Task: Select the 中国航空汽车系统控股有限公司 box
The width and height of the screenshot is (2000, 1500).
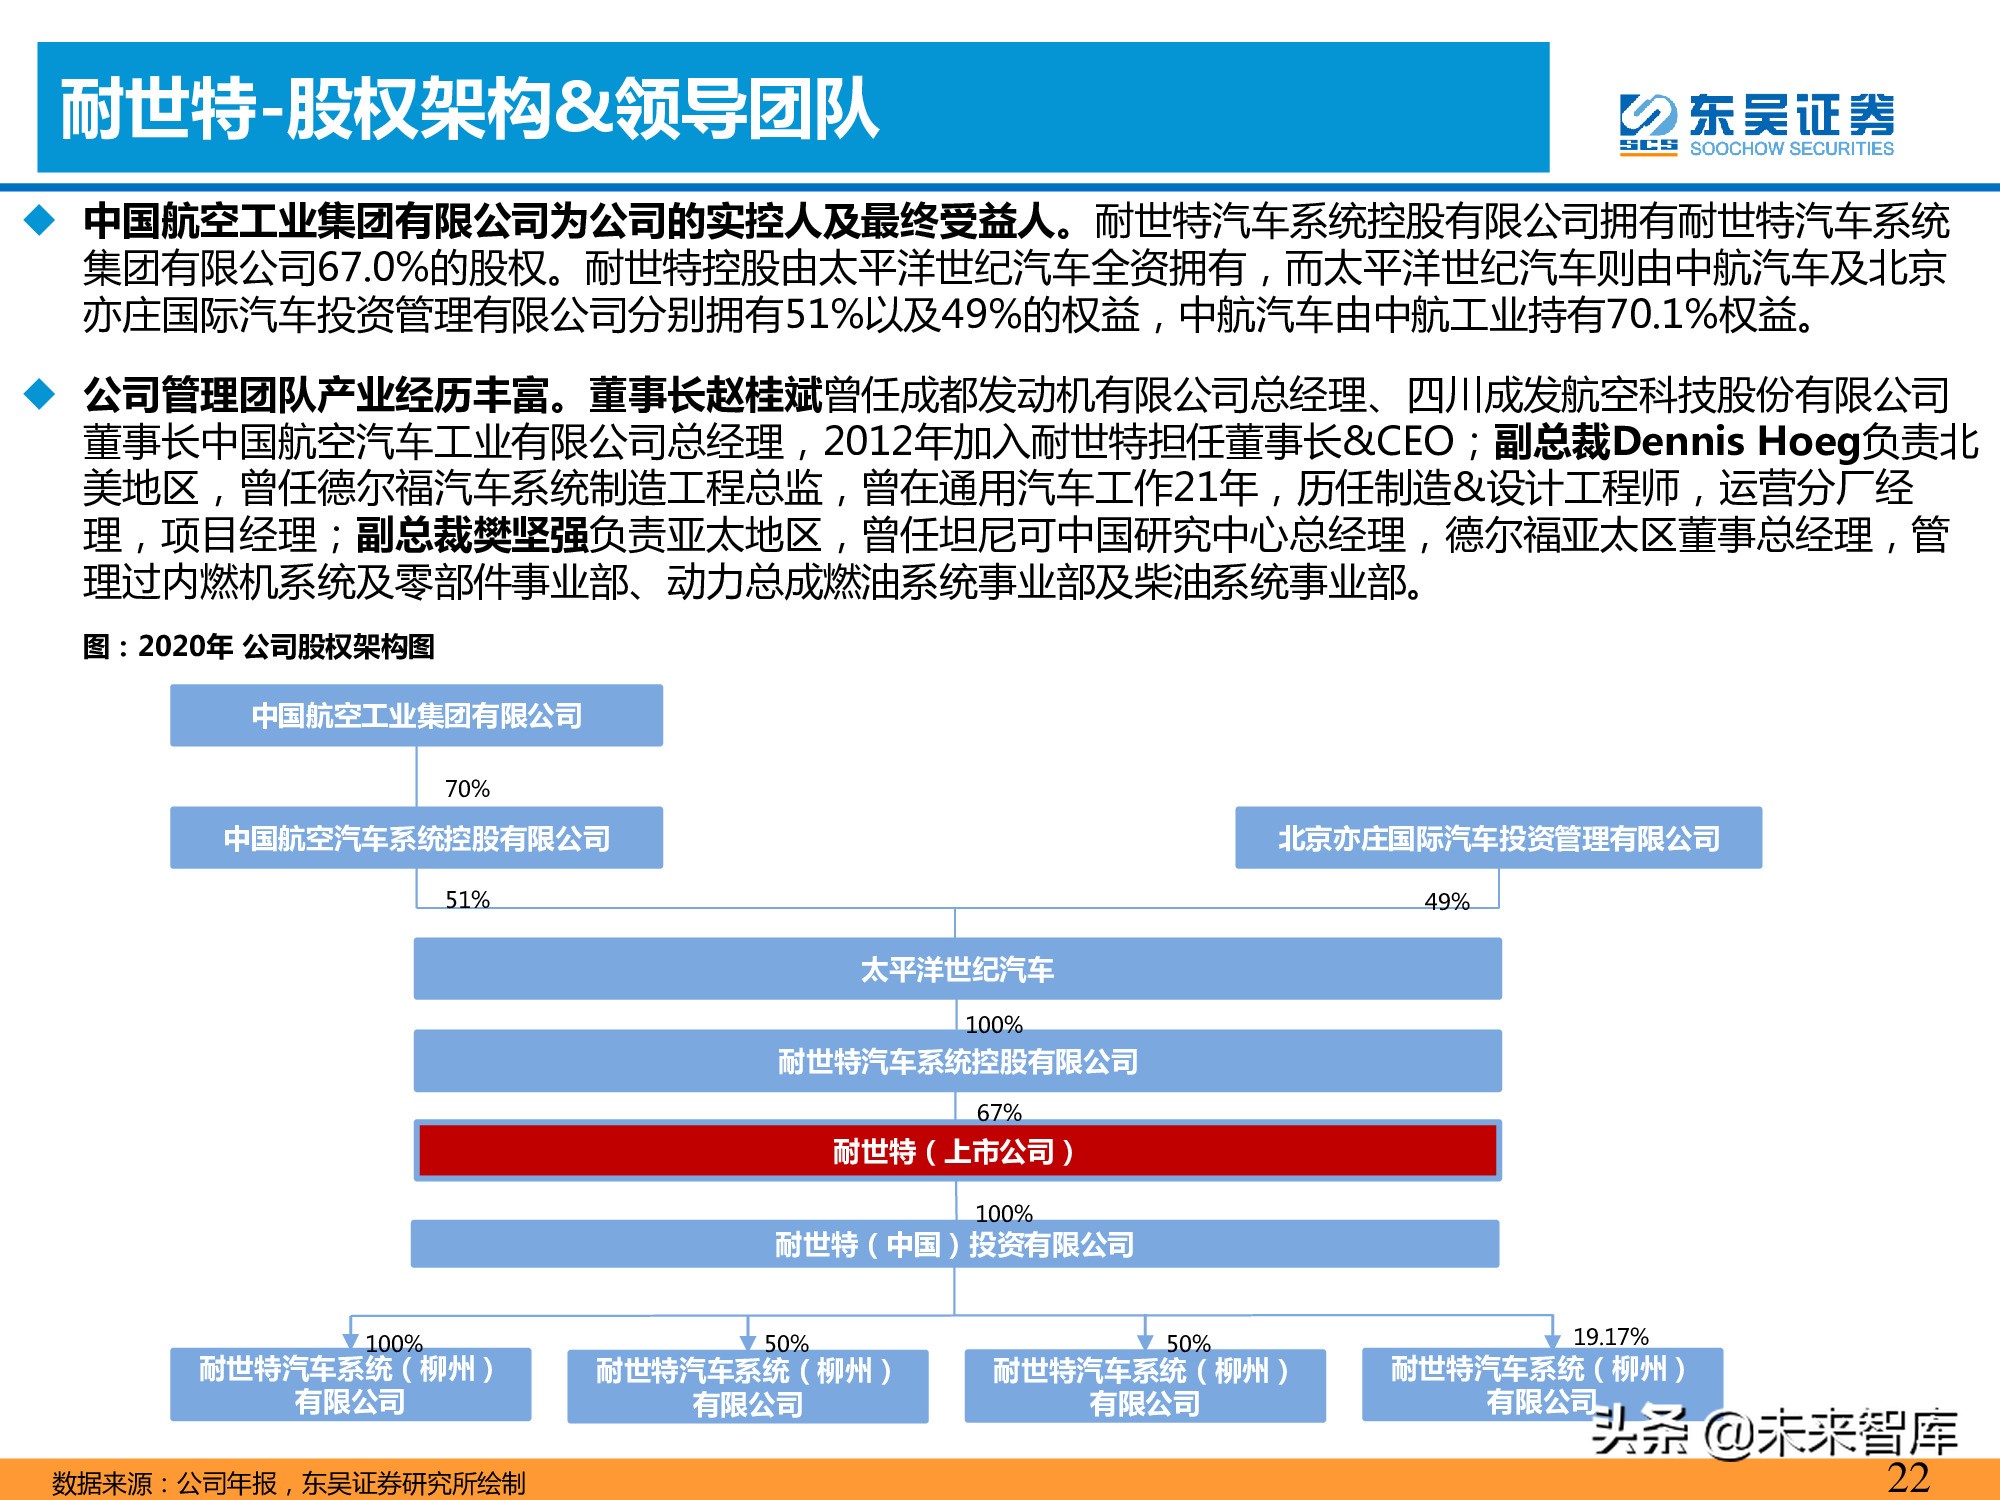Action: pos(416,838)
